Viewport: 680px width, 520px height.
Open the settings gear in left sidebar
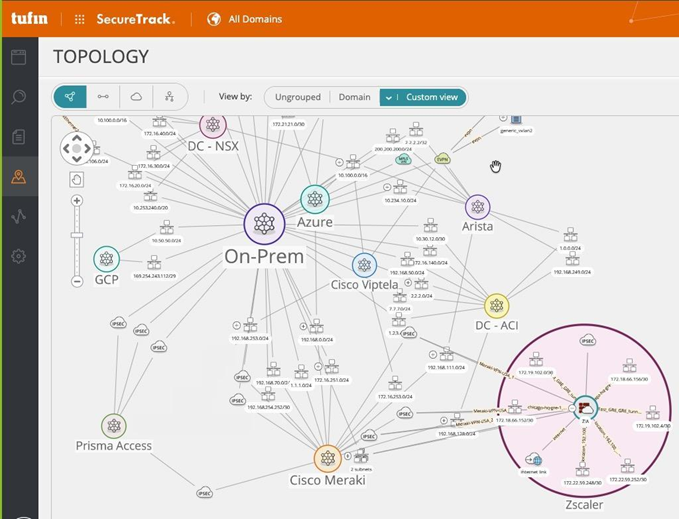coord(18,256)
